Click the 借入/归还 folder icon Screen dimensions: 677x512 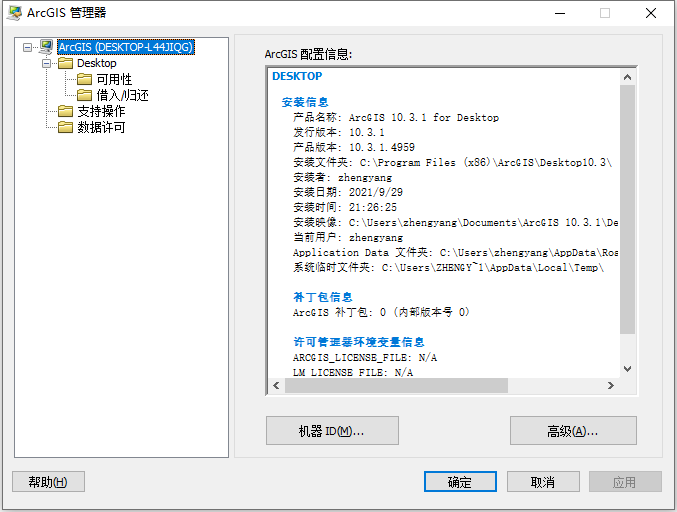(x=84, y=95)
